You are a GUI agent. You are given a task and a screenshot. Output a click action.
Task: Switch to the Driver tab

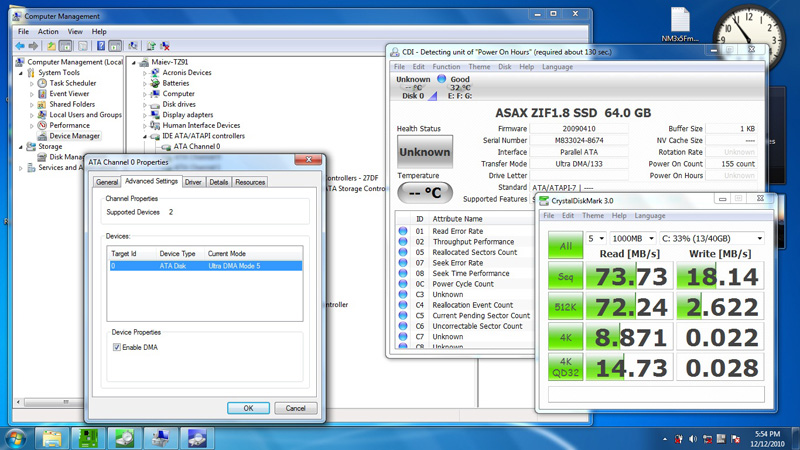[x=193, y=182]
